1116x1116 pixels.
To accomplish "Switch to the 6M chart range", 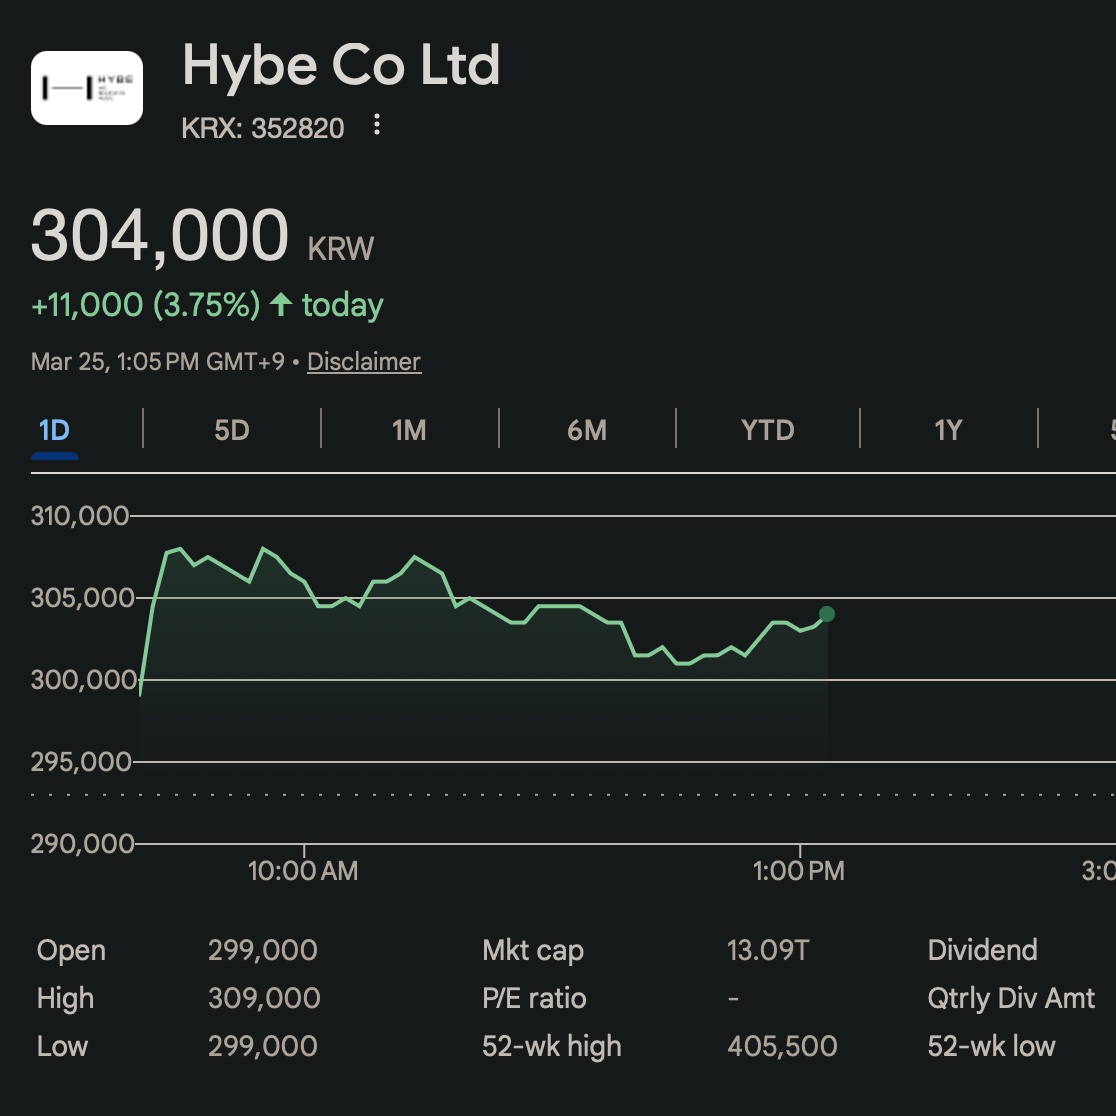I will tap(586, 430).
